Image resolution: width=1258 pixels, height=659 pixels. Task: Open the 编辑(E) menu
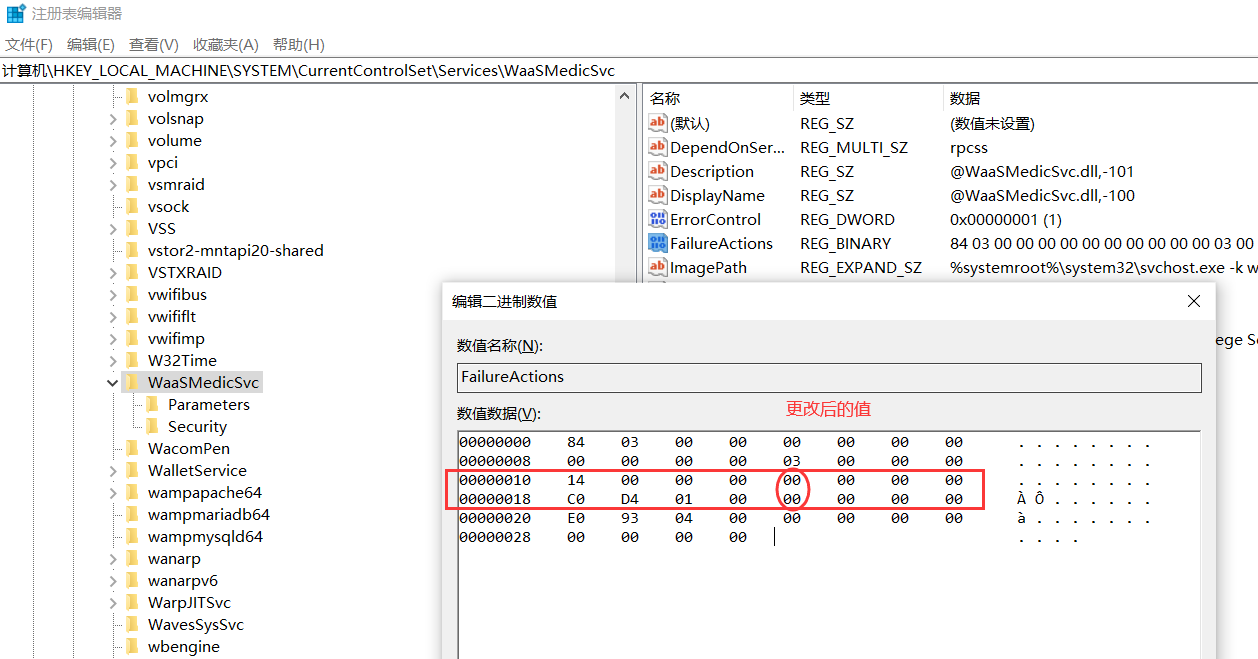pyautogui.click(x=91, y=45)
